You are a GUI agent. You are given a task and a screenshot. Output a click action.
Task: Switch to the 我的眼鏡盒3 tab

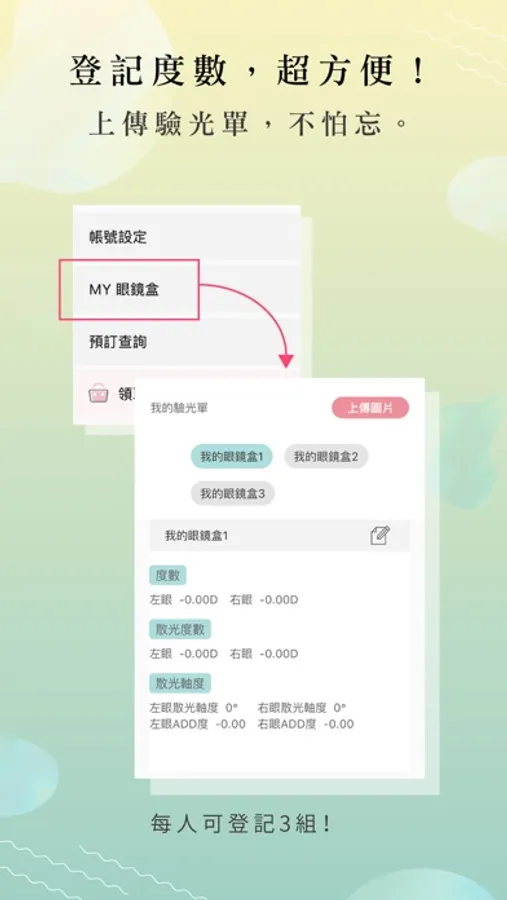(x=233, y=494)
